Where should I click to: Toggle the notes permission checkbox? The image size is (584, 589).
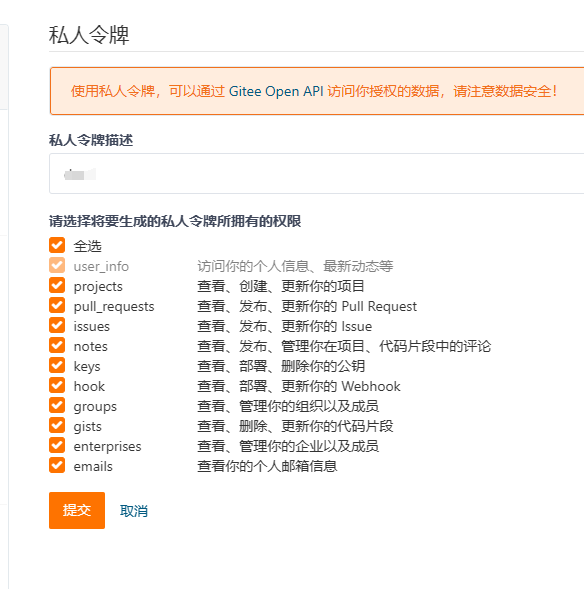coord(57,345)
